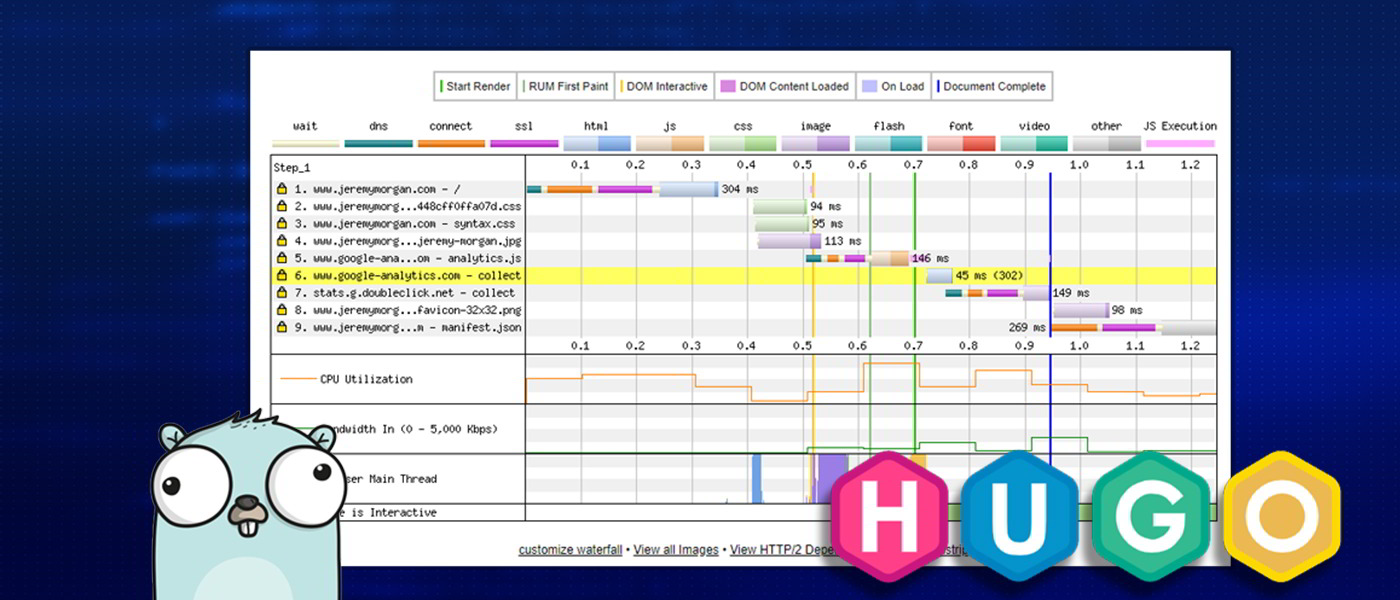This screenshot has width=1400, height=600.
Task: Click the css color swatch
Action: tap(743, 144)
